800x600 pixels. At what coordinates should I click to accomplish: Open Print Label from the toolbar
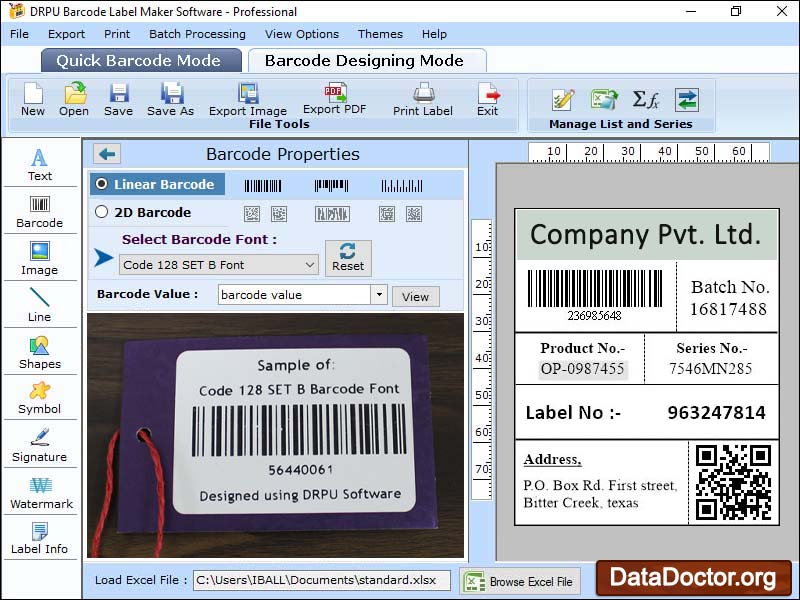click(x=422, y=100)
